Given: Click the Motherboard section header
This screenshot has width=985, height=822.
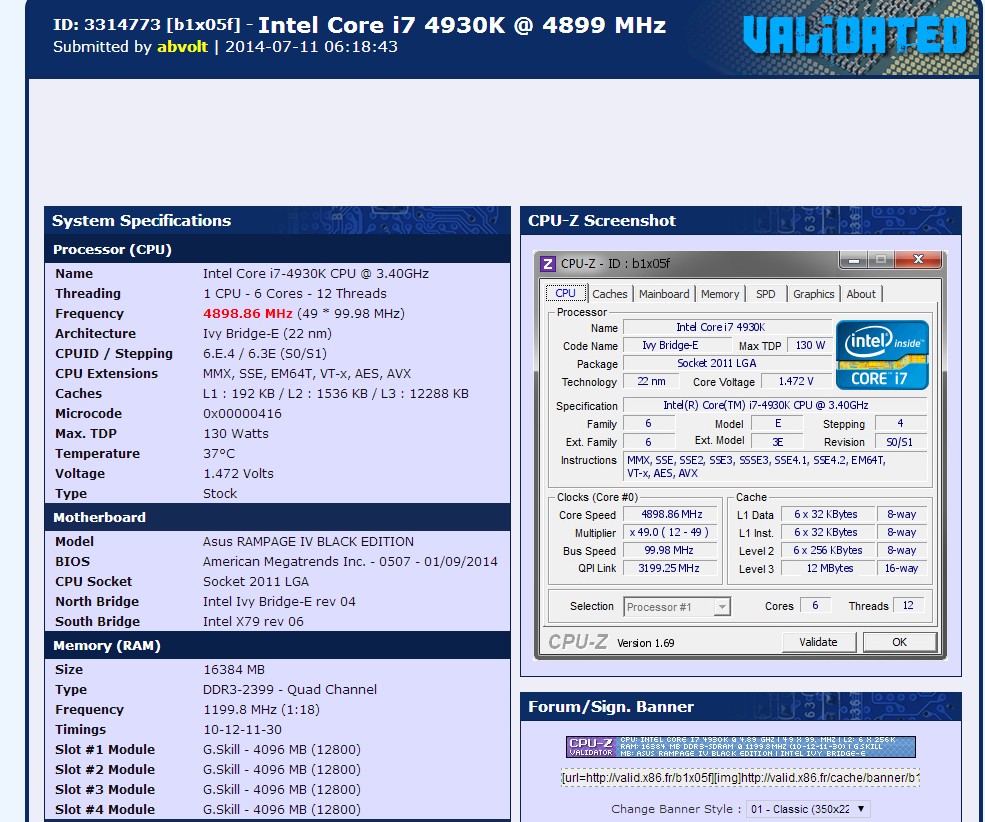Looking at the screenshot, I should 277,517.
